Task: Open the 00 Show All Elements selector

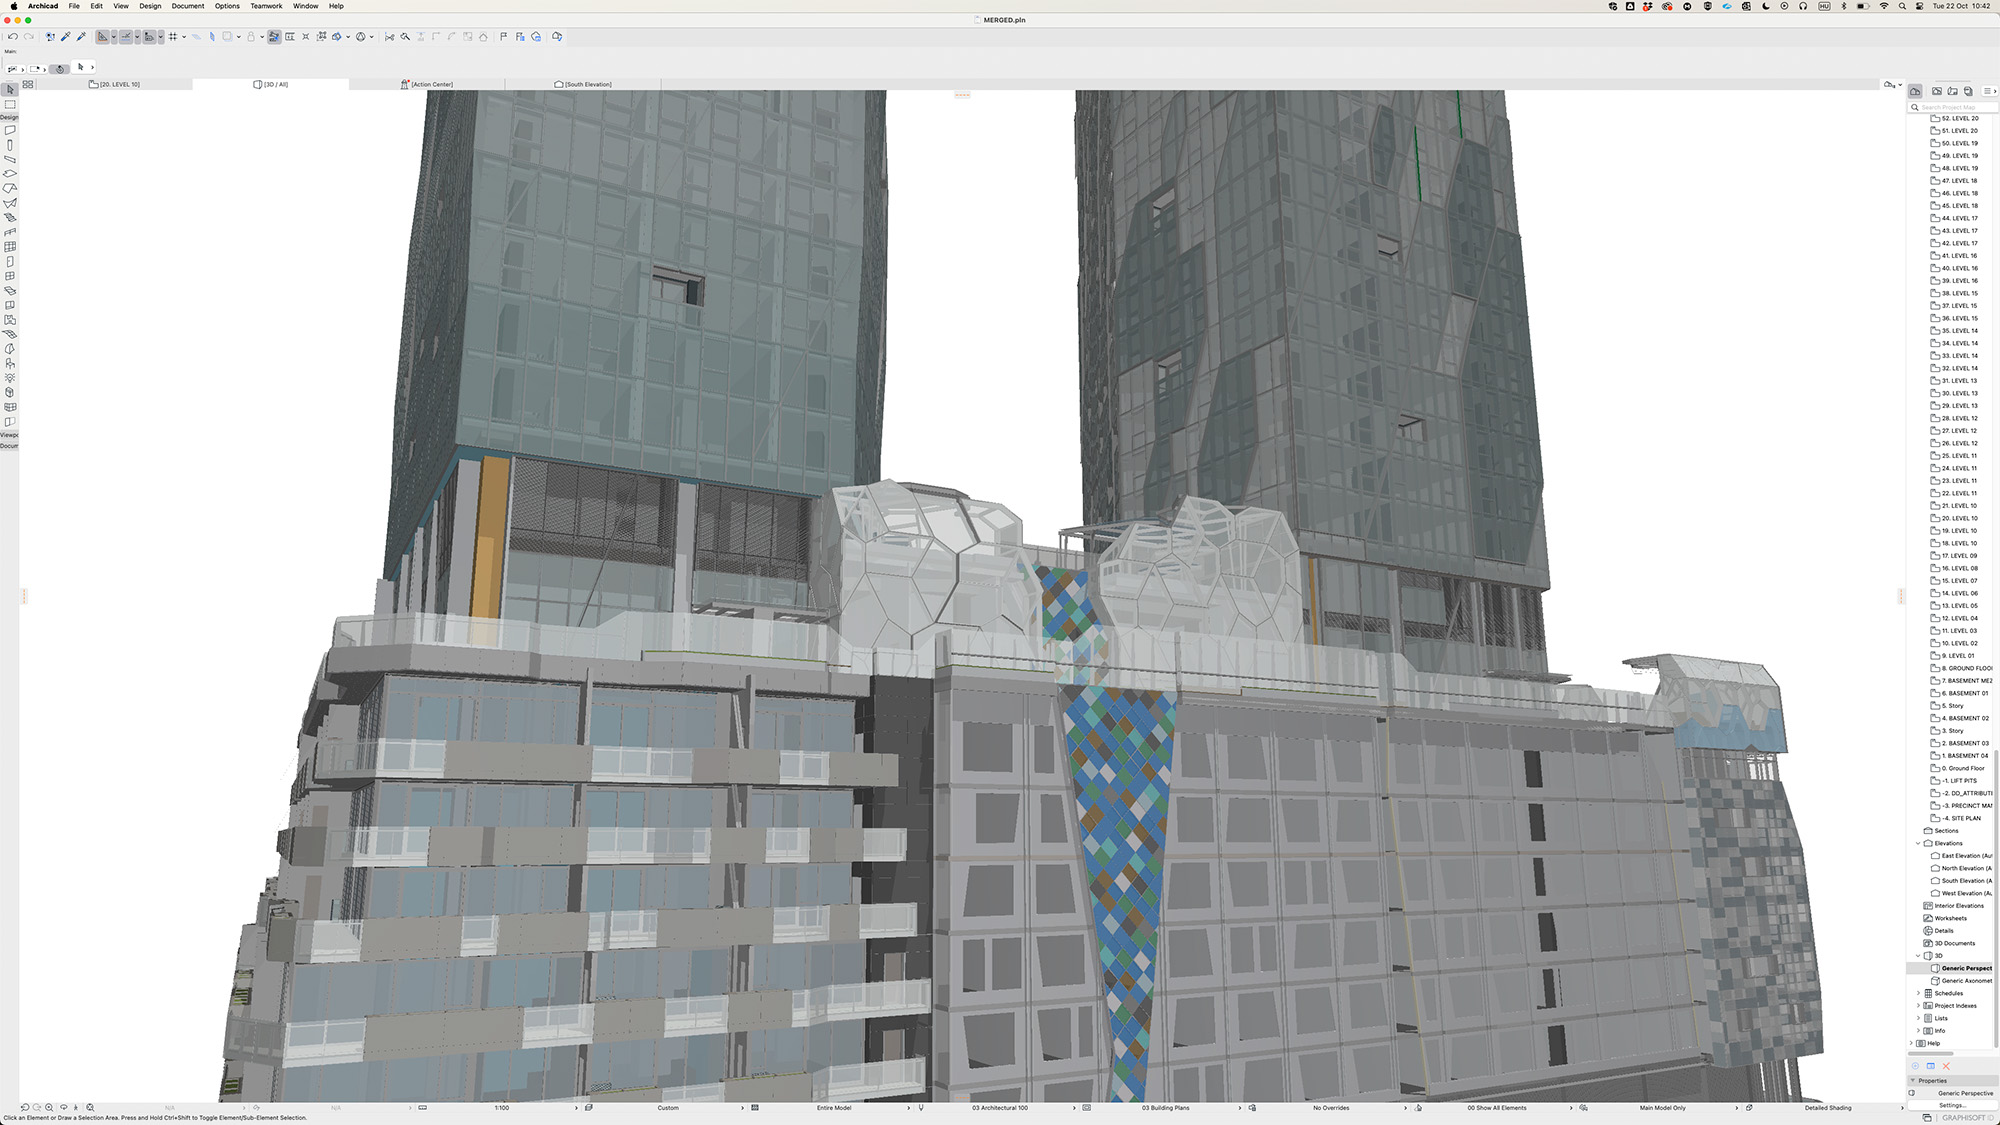Action: pyautogui.click(x=1497, y=1108)
